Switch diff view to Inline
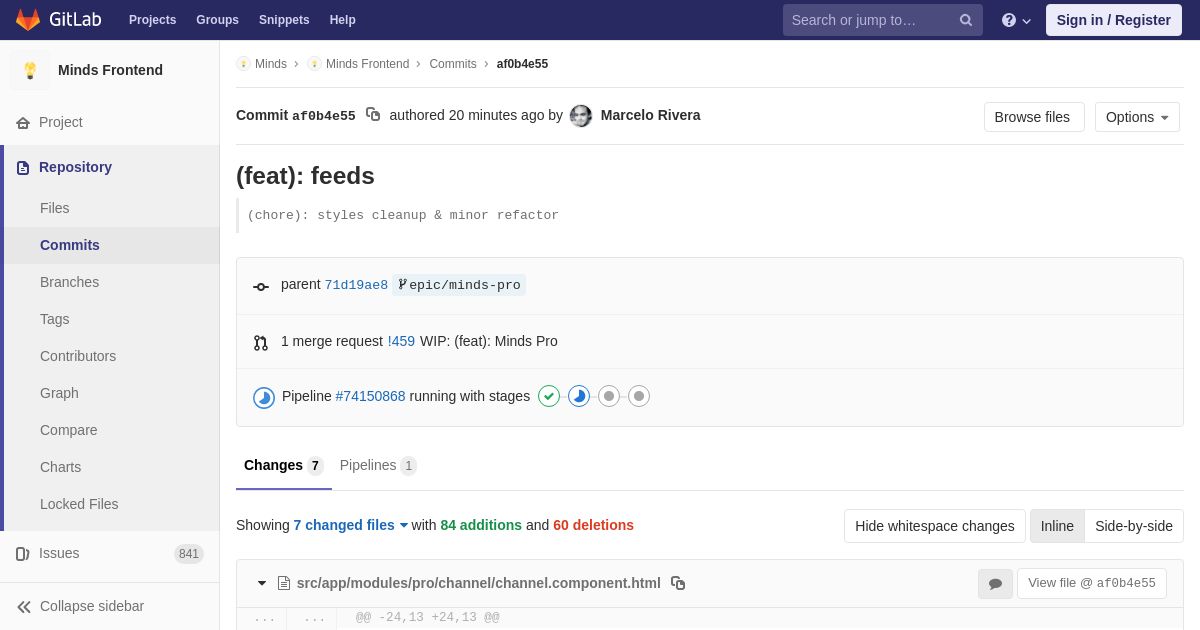Image resolution: width=1200 pixels, height=630 pixels. click(1057, 526)
